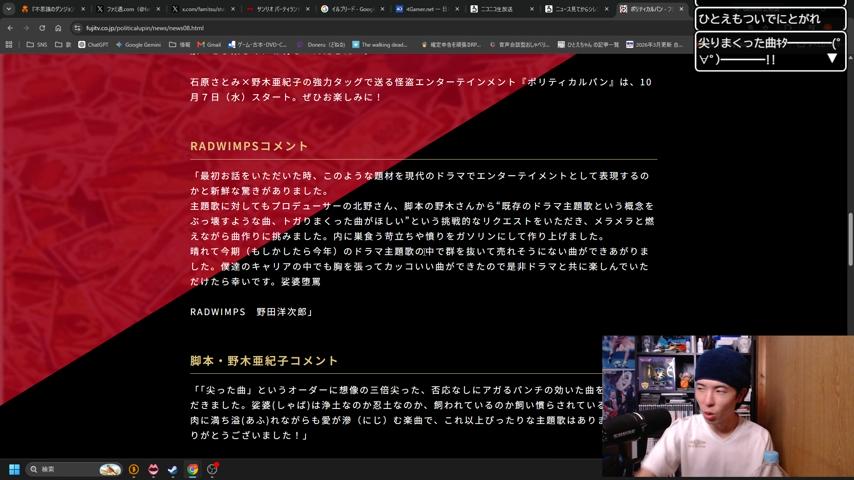The image size is (854, 480).
Task: Close the イルブリード Google tab
Action: click(x=382, y=9)
